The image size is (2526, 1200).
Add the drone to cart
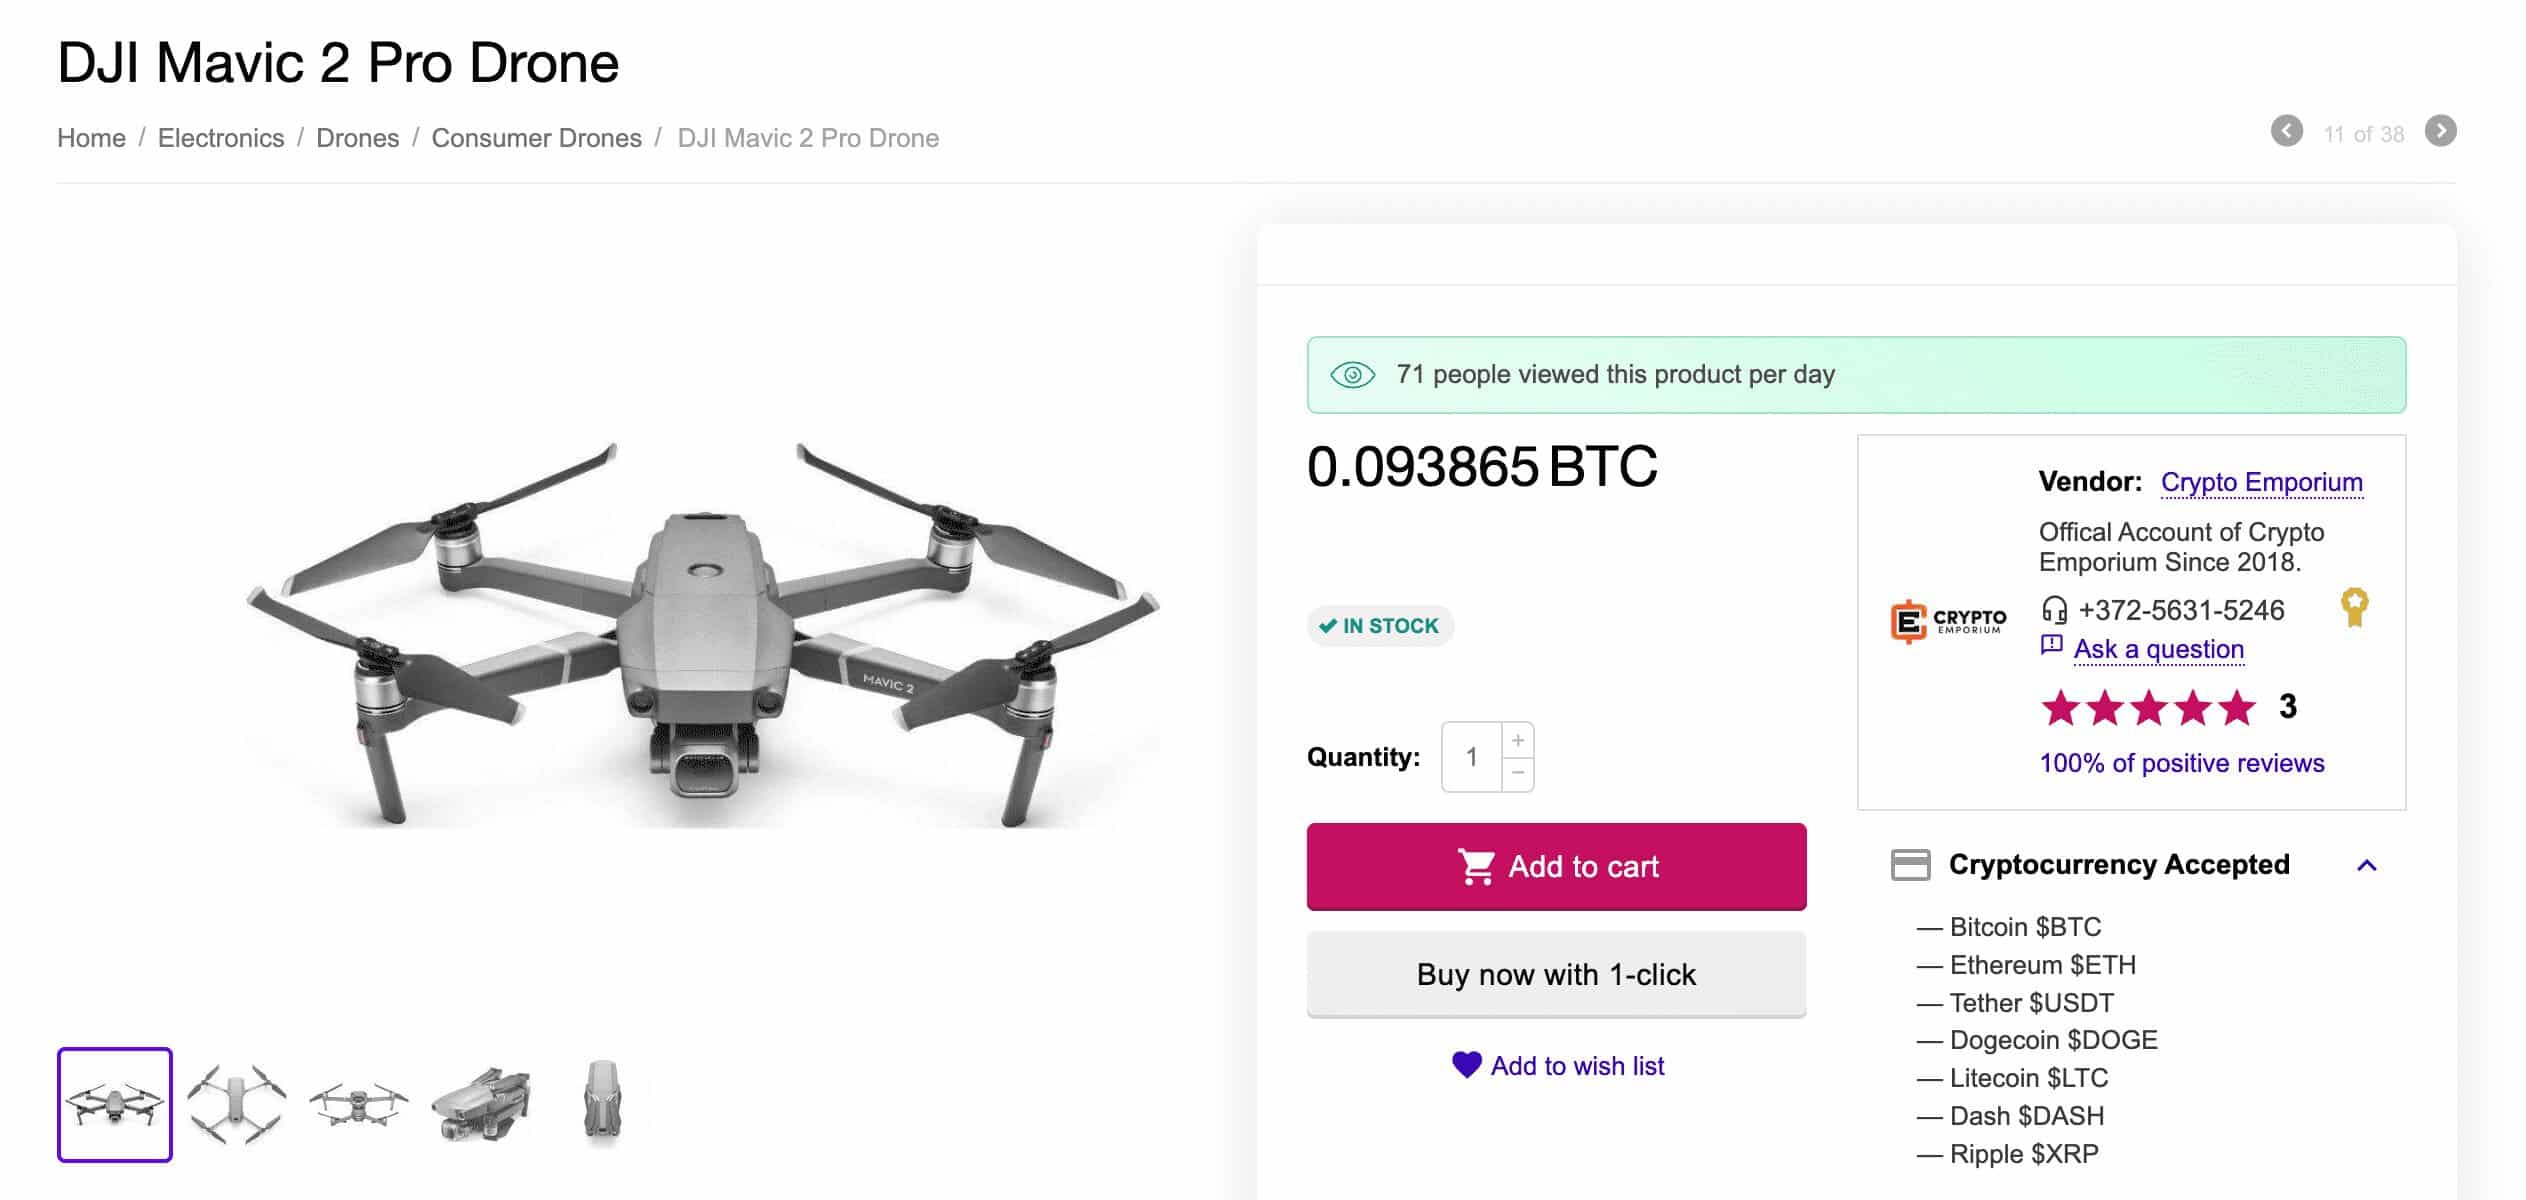(x=1555, y=866)
